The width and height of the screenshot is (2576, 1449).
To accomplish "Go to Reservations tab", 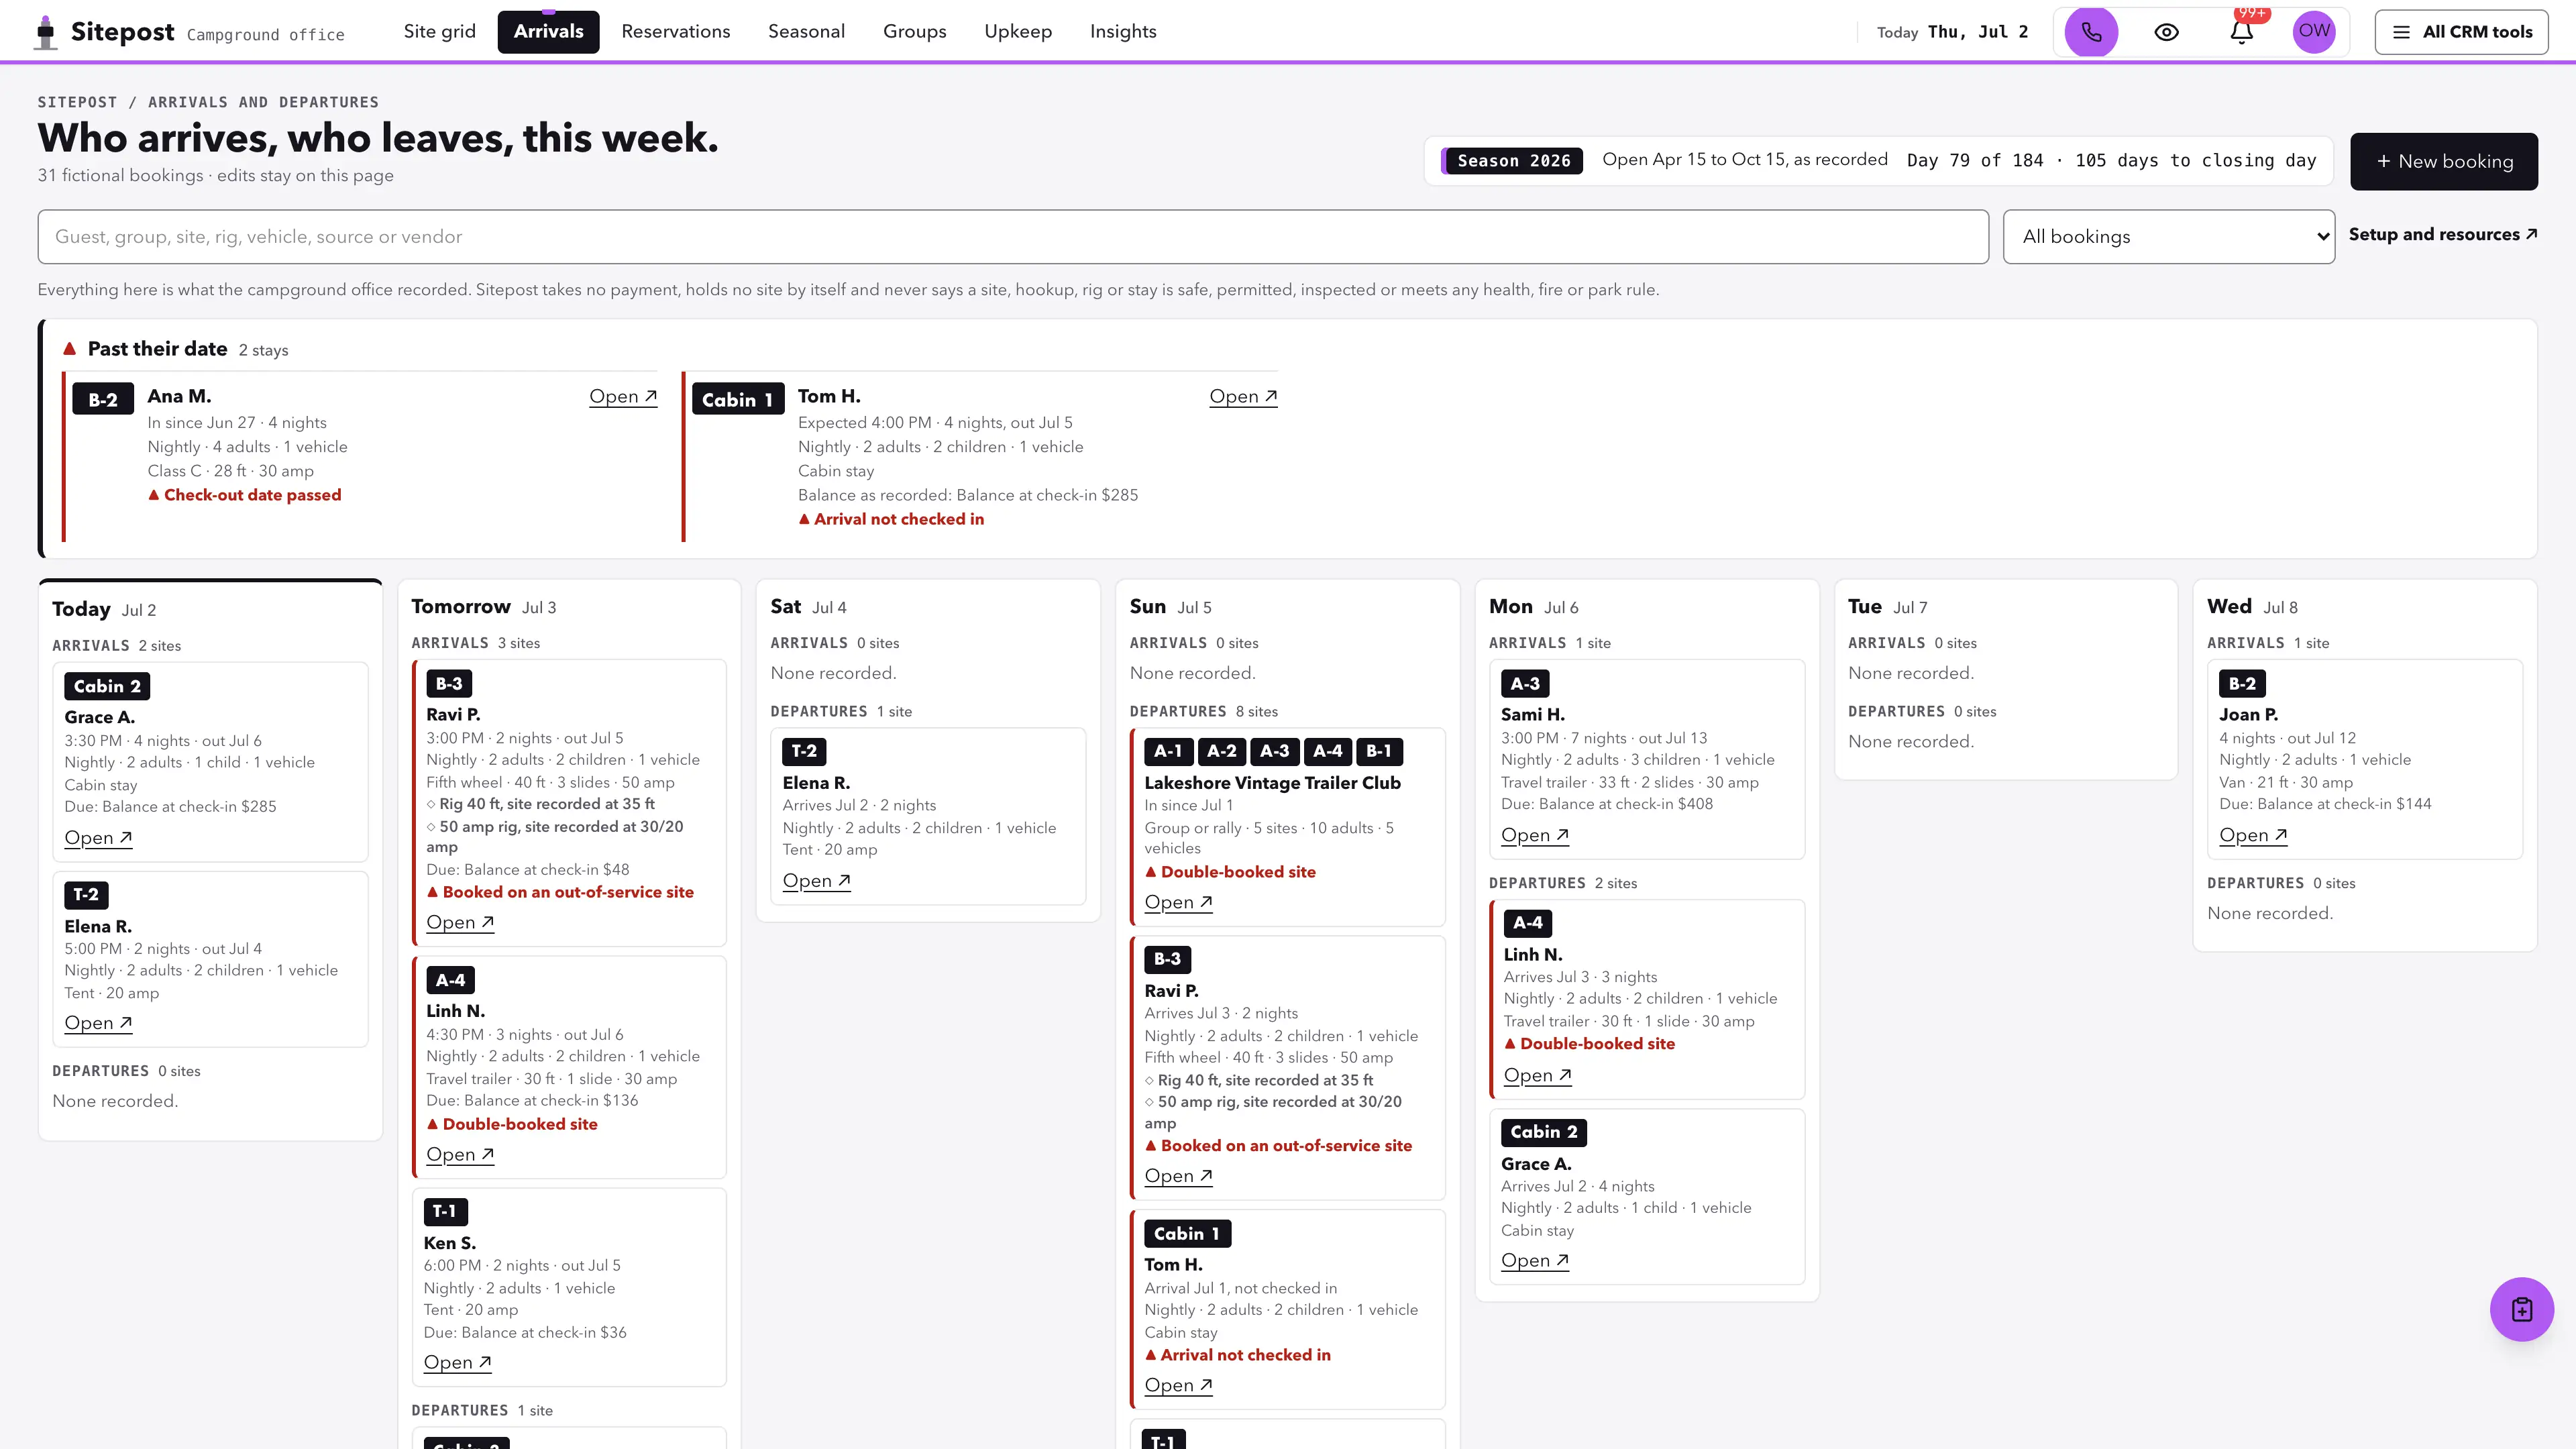I will (675, 32).
